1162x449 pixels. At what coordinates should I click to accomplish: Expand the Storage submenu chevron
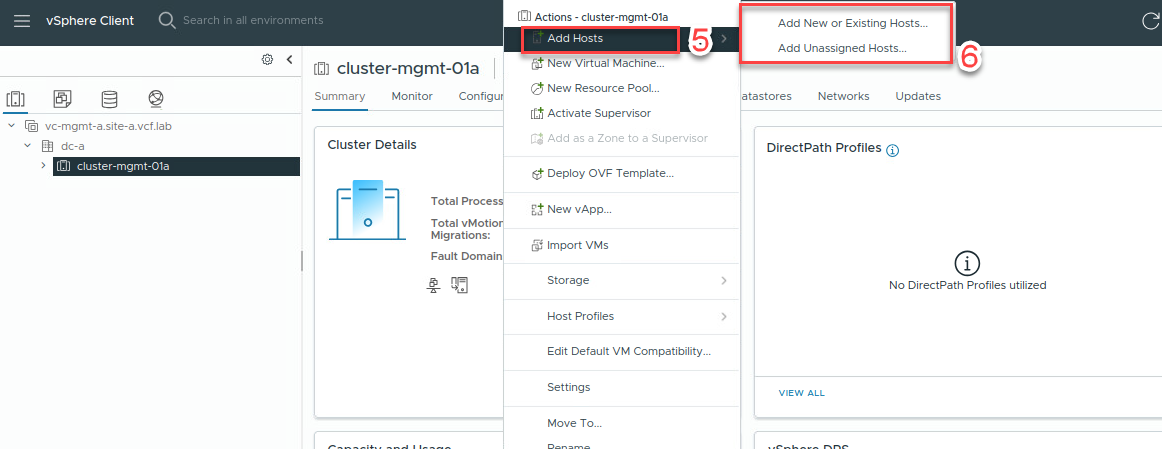coord(724,281)
